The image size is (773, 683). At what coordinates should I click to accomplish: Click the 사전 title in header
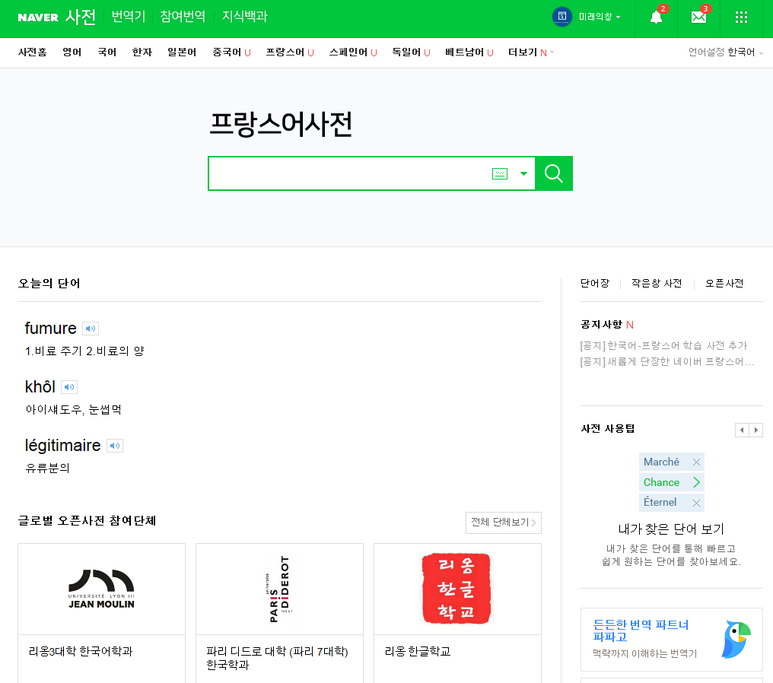(x=80, y=17)
